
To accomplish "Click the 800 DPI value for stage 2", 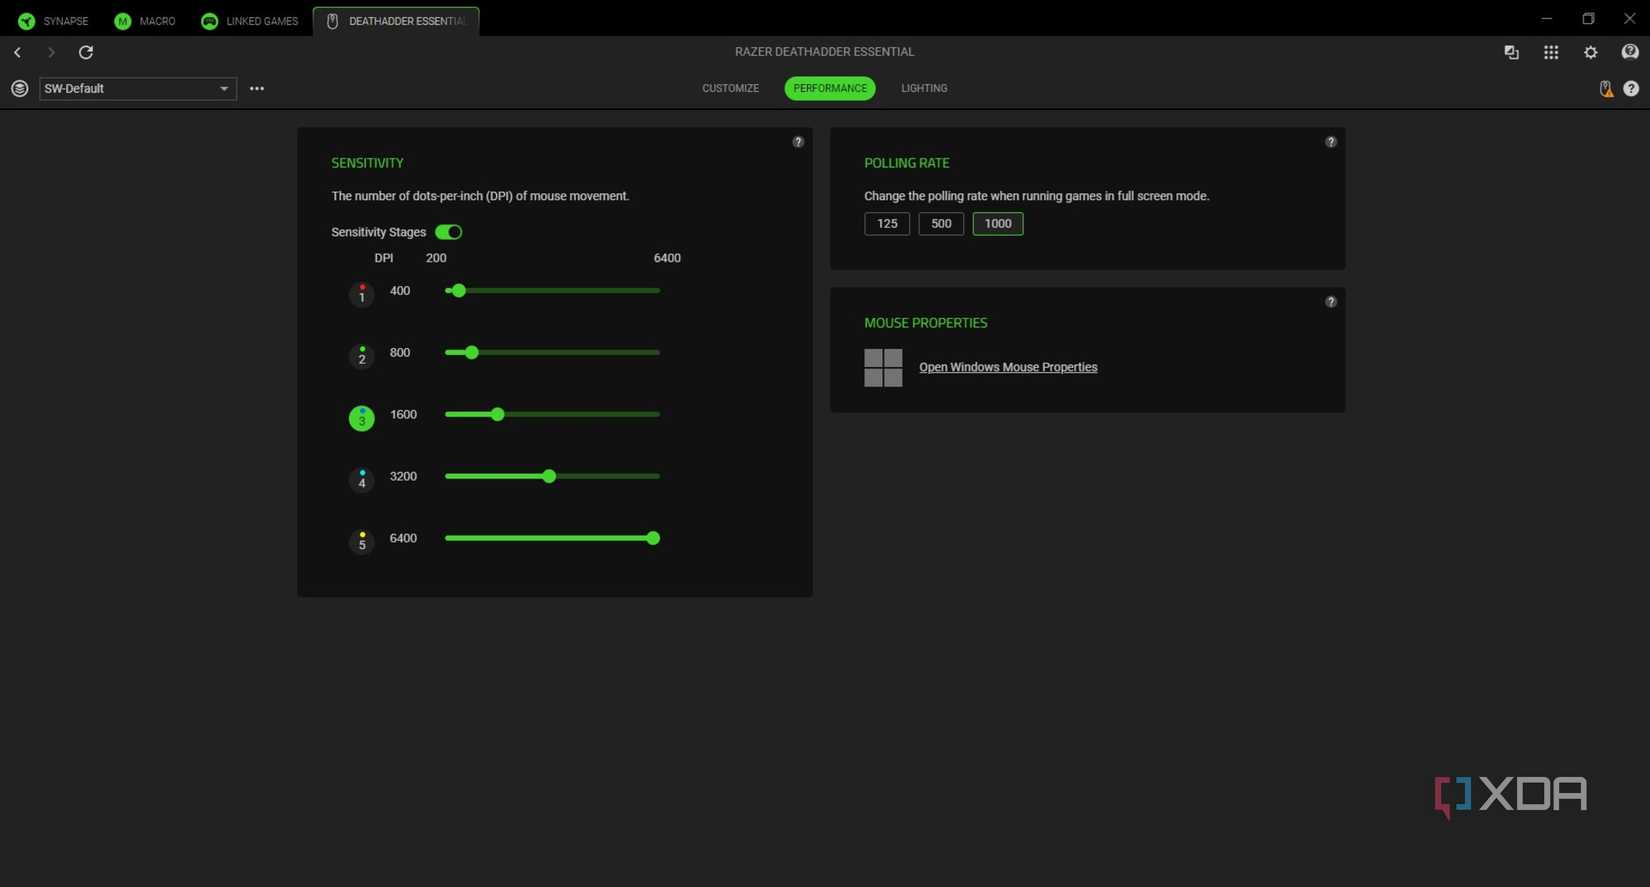I will (x=400, y=353).
